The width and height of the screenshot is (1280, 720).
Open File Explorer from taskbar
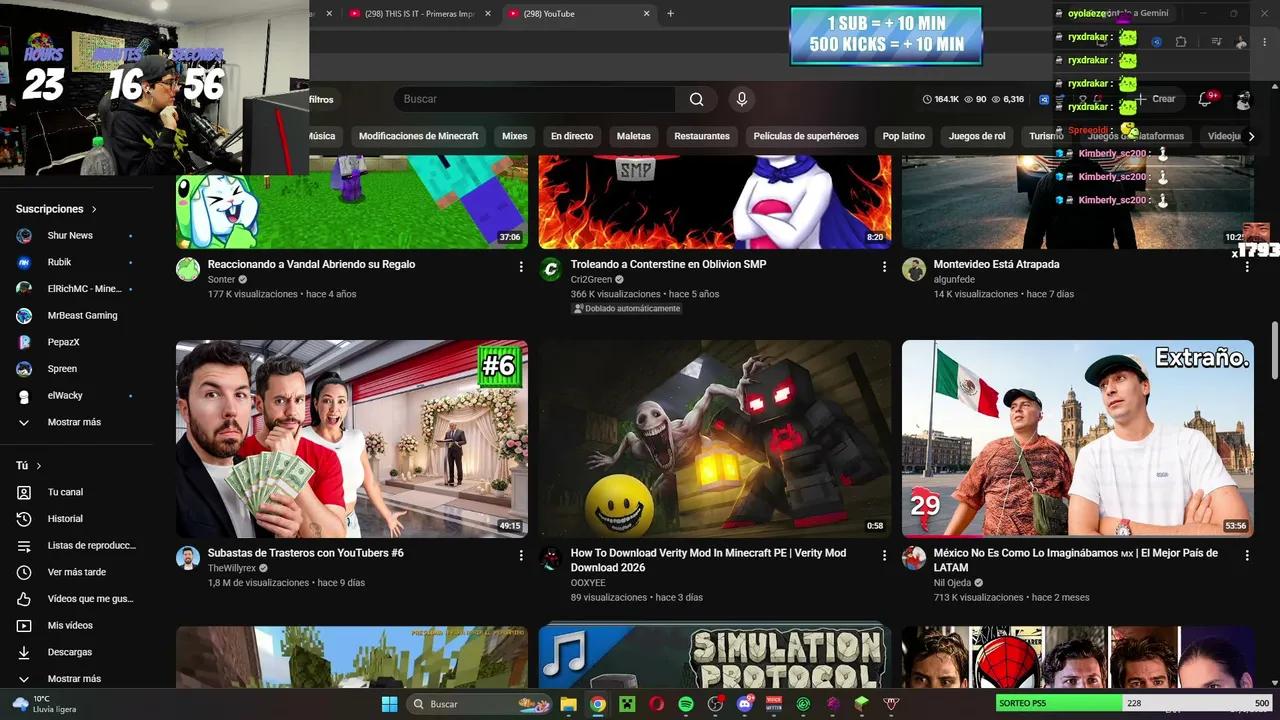pos(568,704)
